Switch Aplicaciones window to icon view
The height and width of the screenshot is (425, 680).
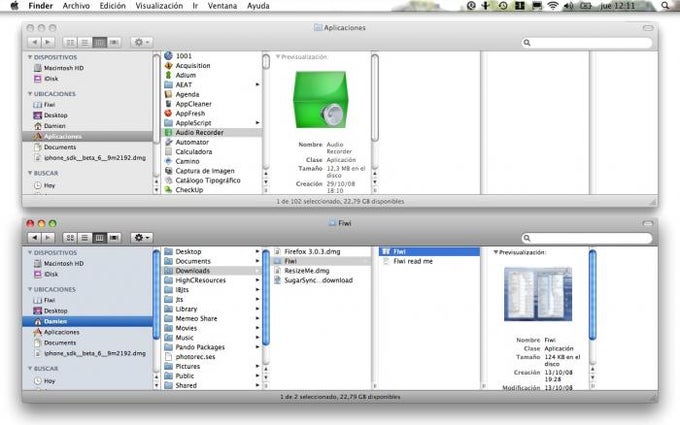click(70, 42)
